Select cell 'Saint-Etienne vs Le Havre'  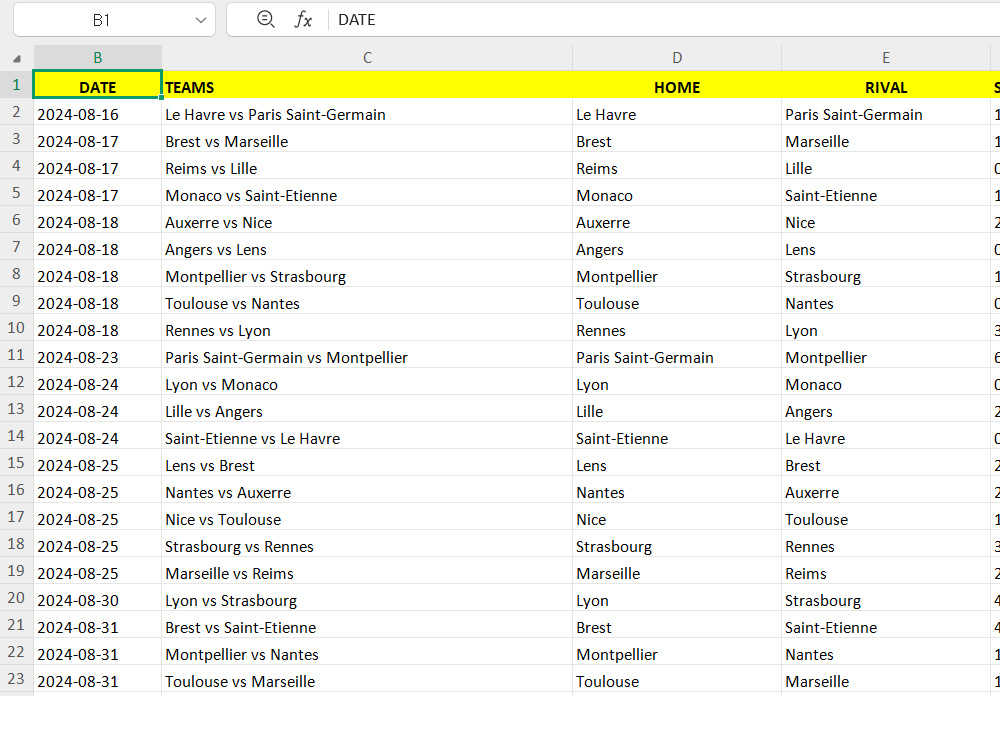367,438
